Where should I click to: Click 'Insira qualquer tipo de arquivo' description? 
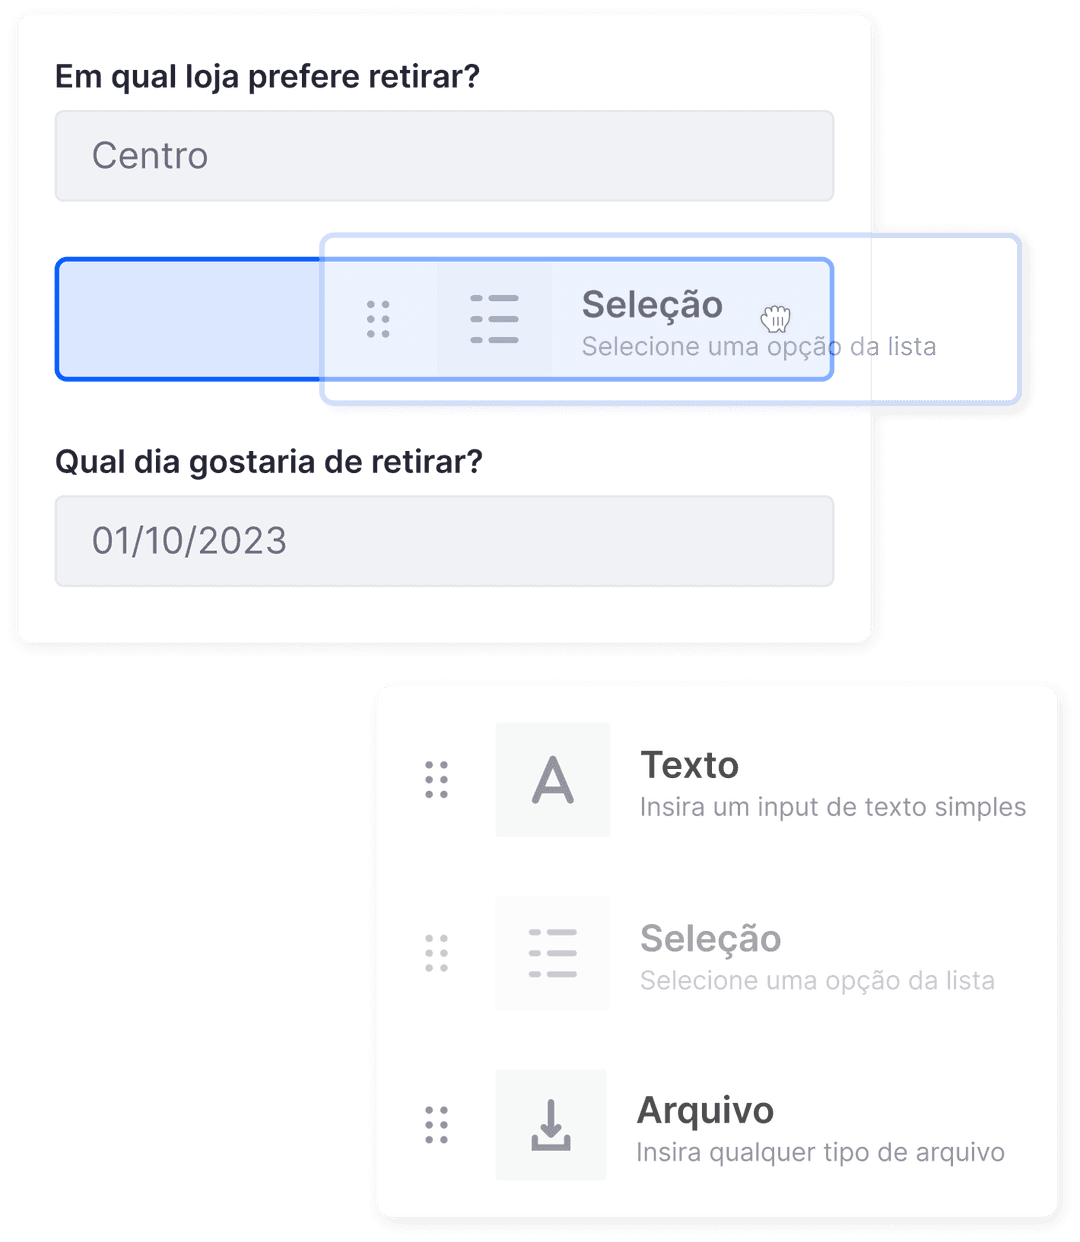pyautogui.click(x=820, y=1153)
